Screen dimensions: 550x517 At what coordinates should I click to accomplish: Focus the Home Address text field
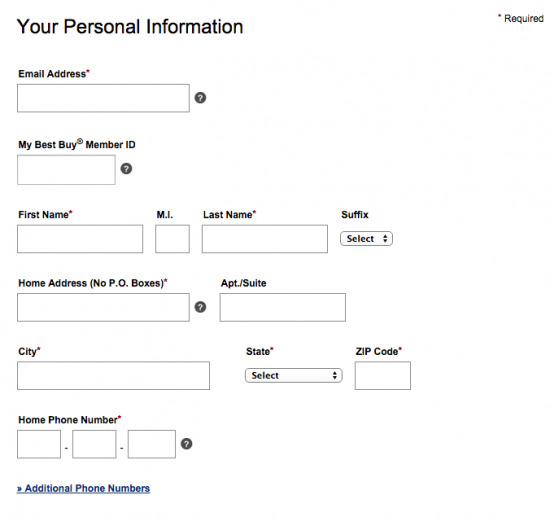[x=103, y=307]
